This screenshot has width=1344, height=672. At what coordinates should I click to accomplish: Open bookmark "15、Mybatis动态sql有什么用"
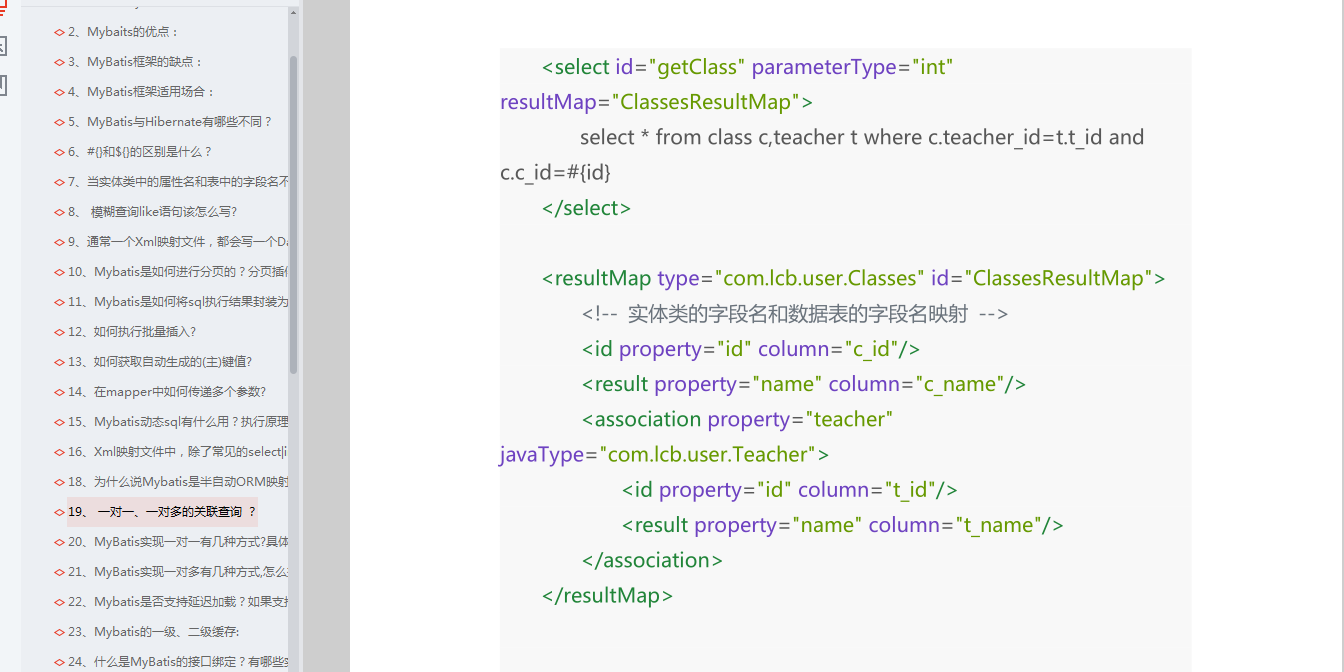[x=178, y=422]
